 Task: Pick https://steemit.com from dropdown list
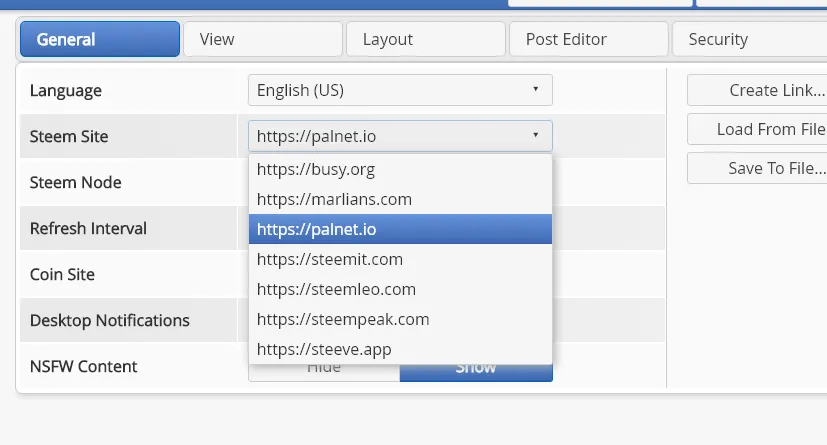click(x=400, y=259)
